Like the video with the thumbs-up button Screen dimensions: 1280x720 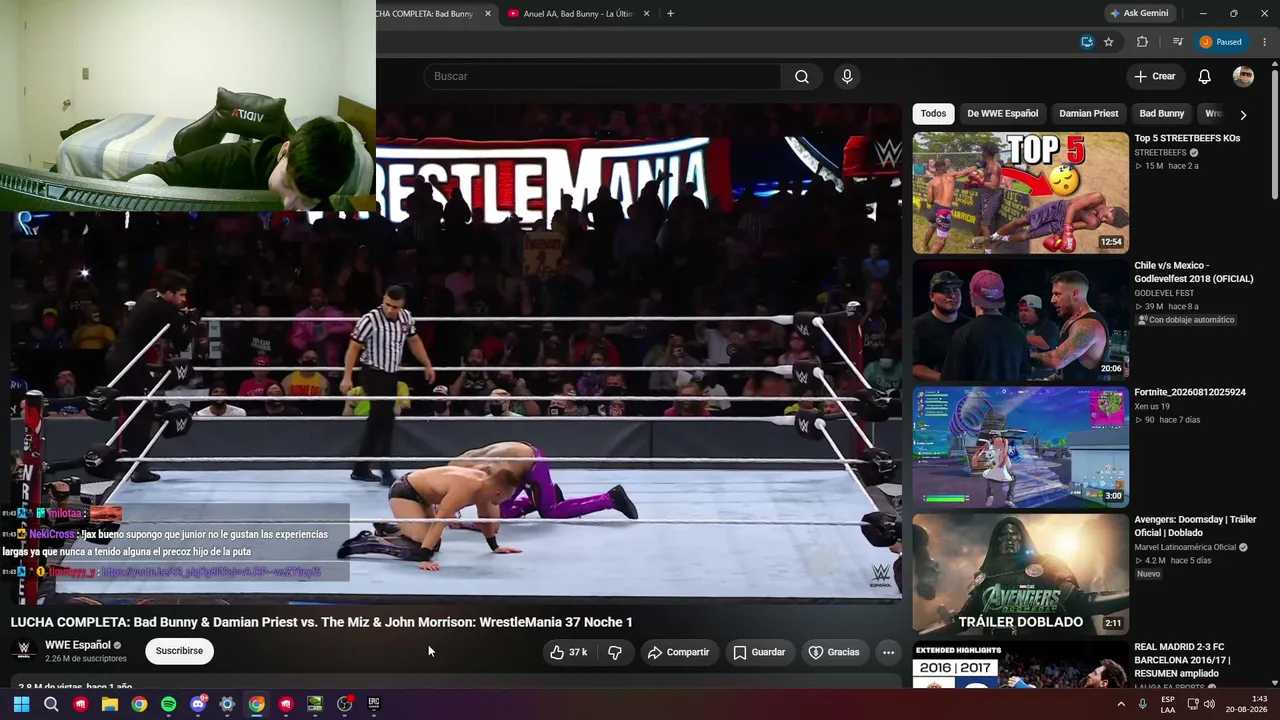click(568, 652)
